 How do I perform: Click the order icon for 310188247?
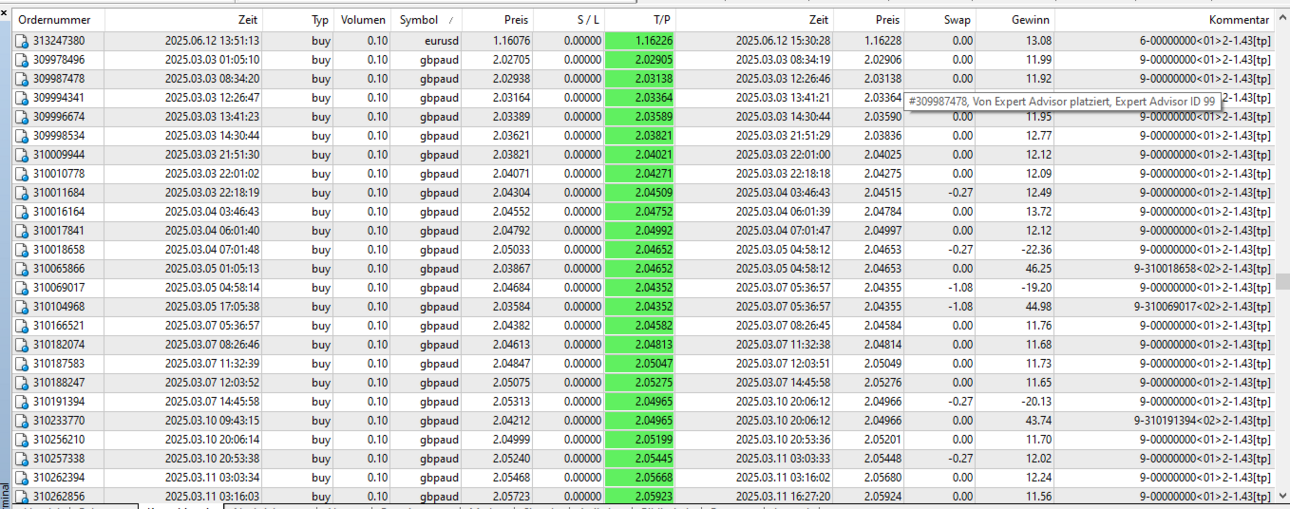[x=22, y=383]
